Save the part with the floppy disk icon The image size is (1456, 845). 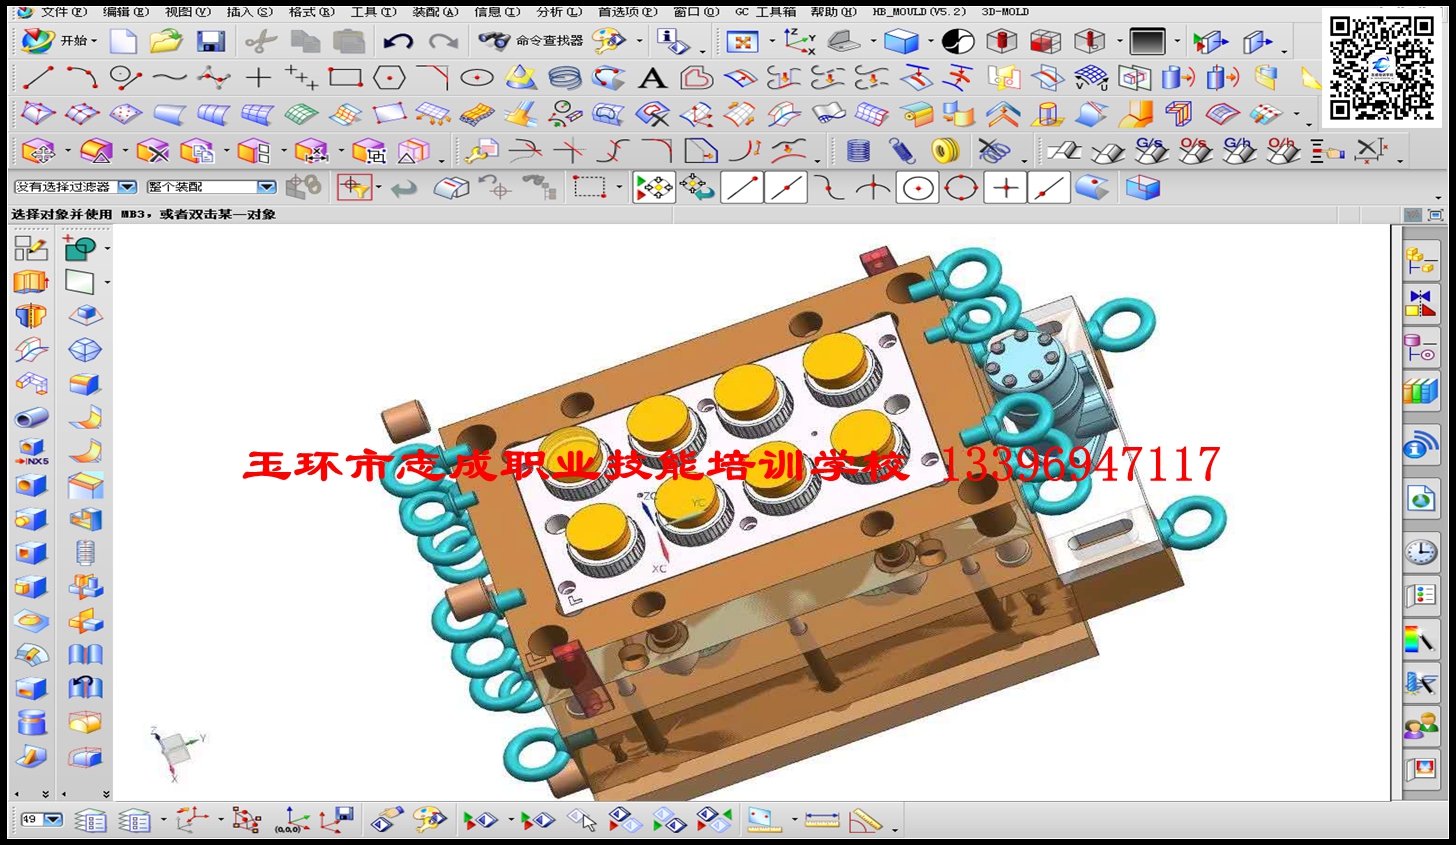[x=210, y=41]
